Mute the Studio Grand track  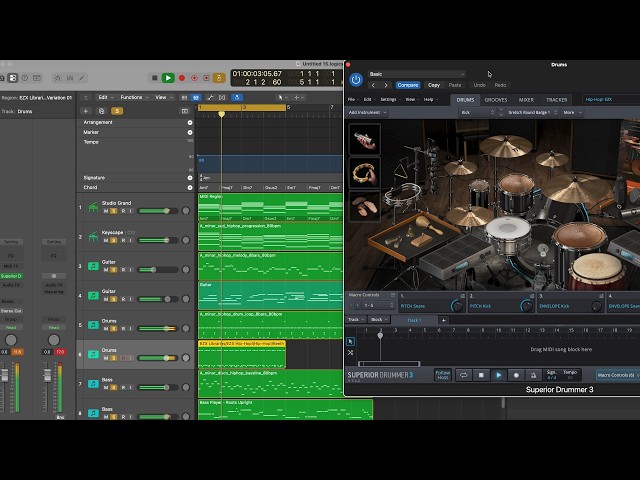[106, 211]
